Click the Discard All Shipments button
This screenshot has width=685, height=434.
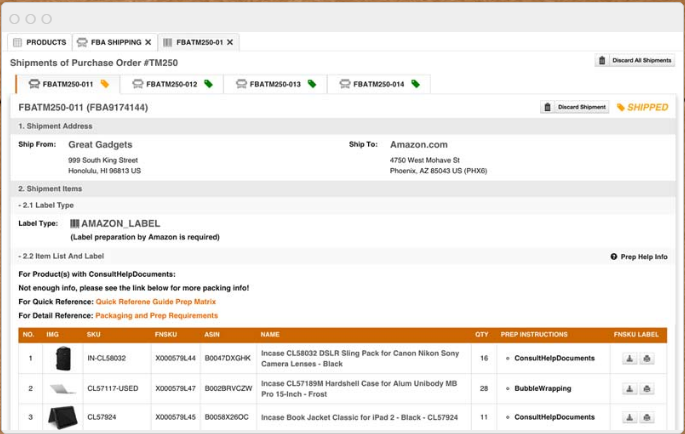point(635,60)
